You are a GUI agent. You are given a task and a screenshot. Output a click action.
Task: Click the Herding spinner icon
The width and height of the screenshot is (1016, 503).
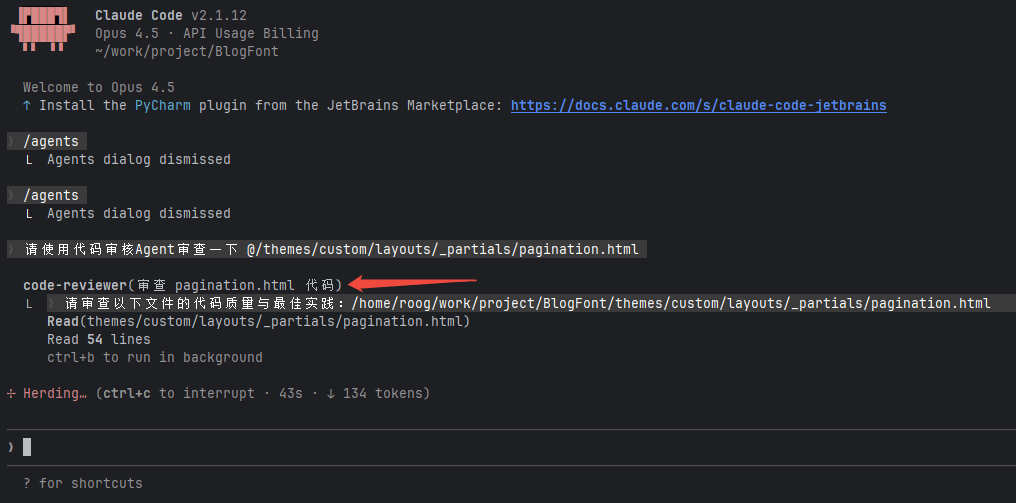11,394
